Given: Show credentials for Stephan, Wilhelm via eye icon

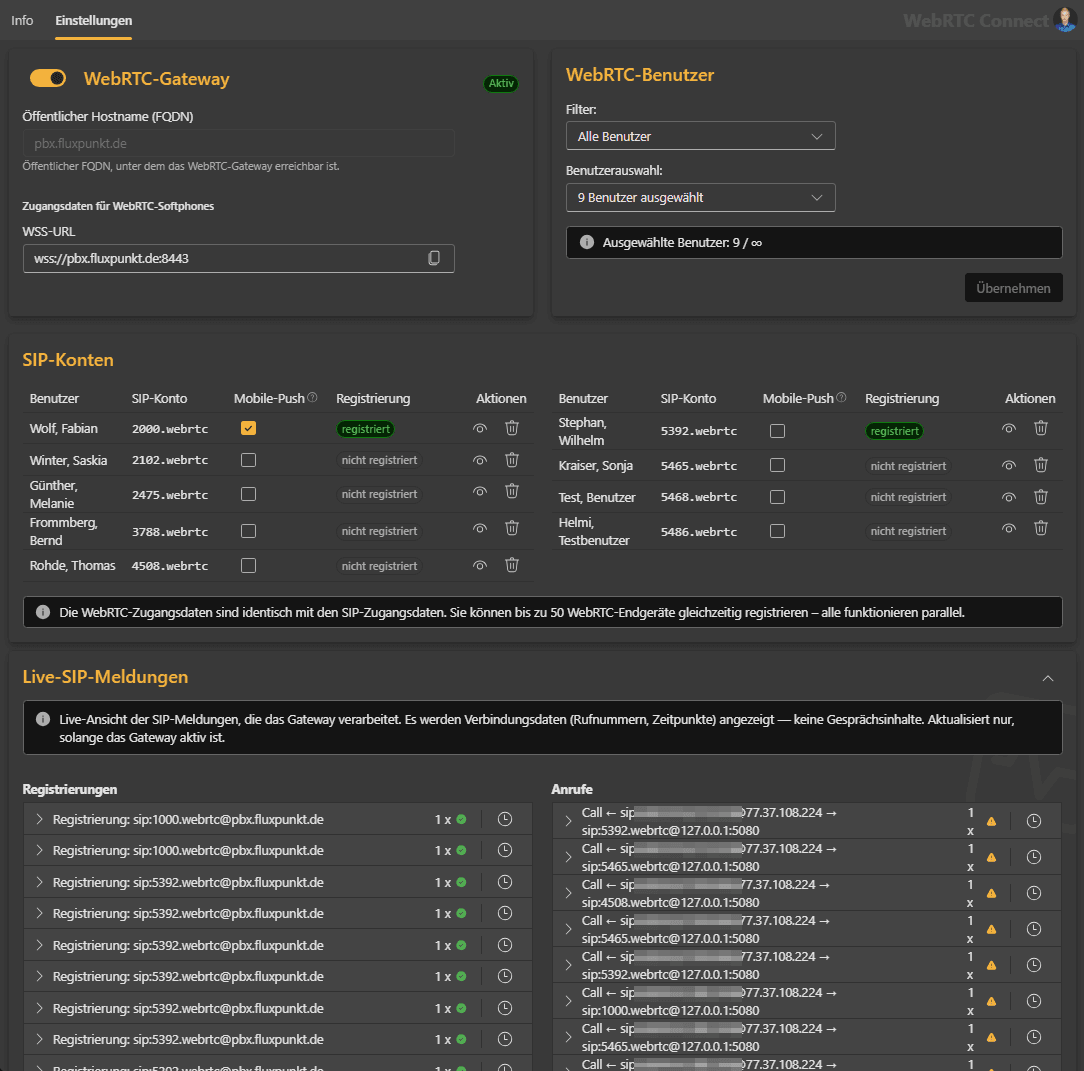Looking at the screenshot, I should pos(1009,429).
